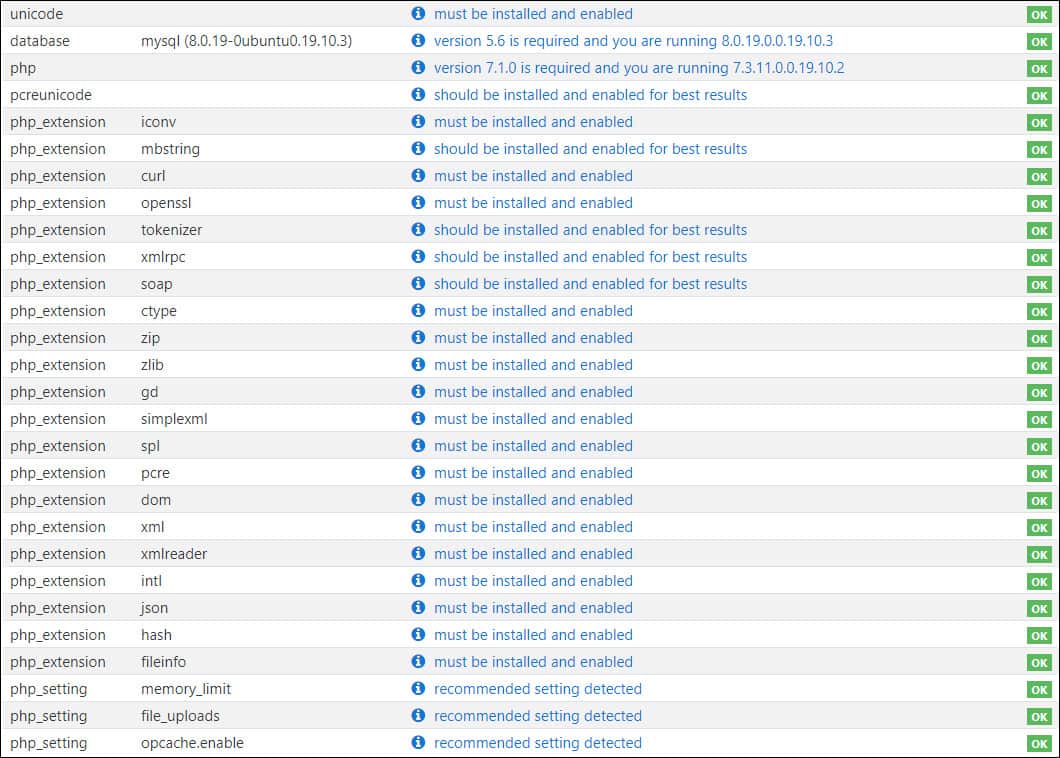1060x758 pixels.
Task: Click the info icon next to pcreunicode
Action: [419, 95]
